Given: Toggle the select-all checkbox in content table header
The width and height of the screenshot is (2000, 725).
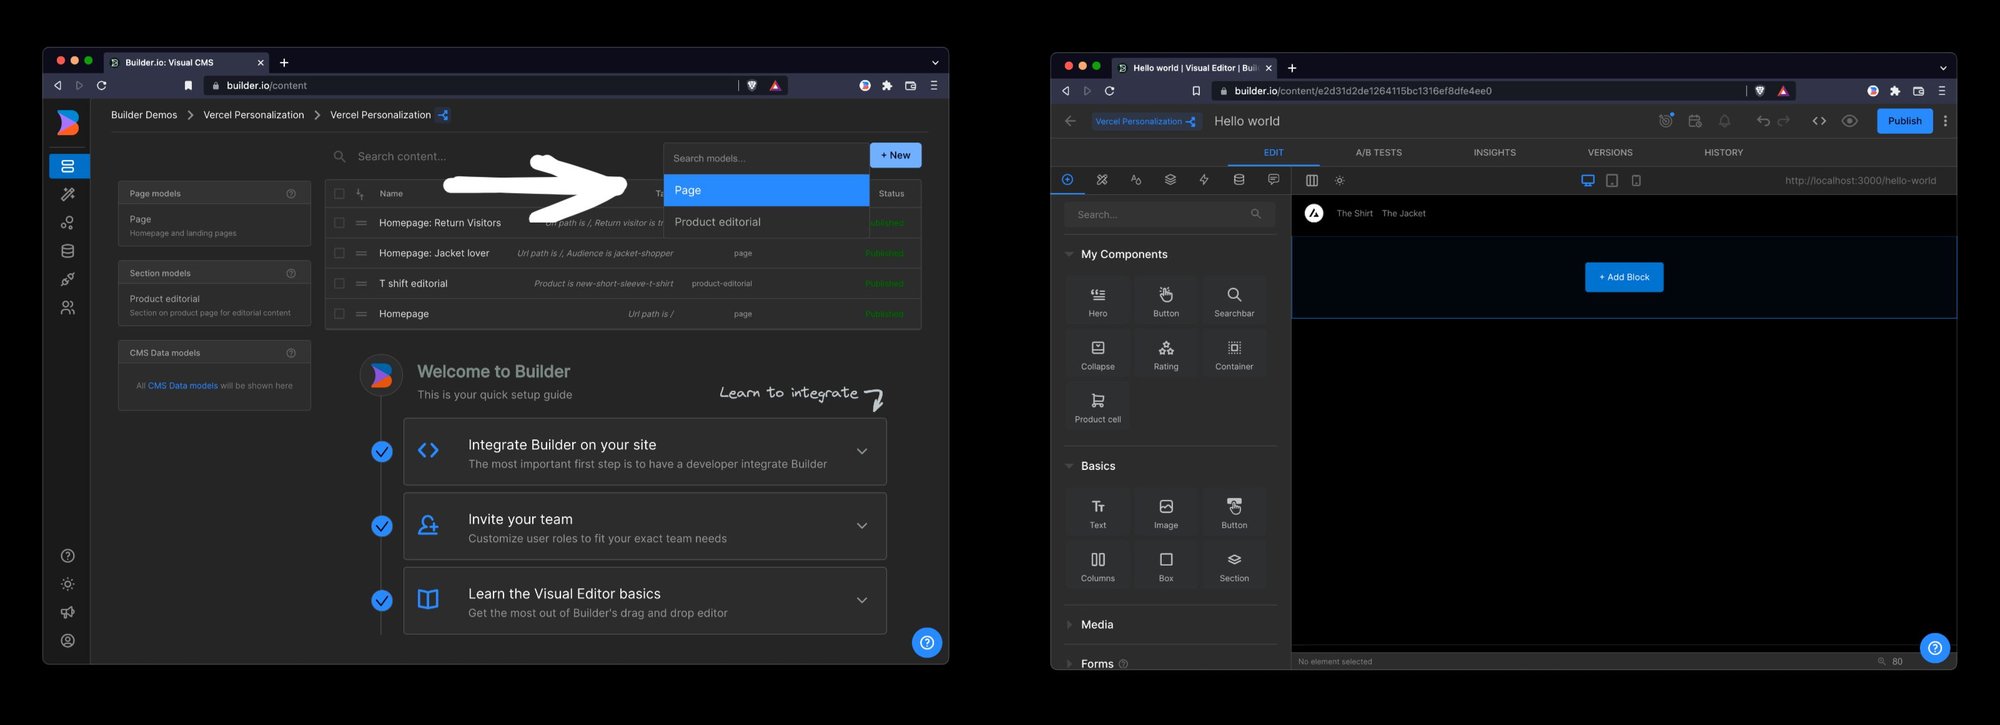Looking at the screenshot, I should 339,194.
